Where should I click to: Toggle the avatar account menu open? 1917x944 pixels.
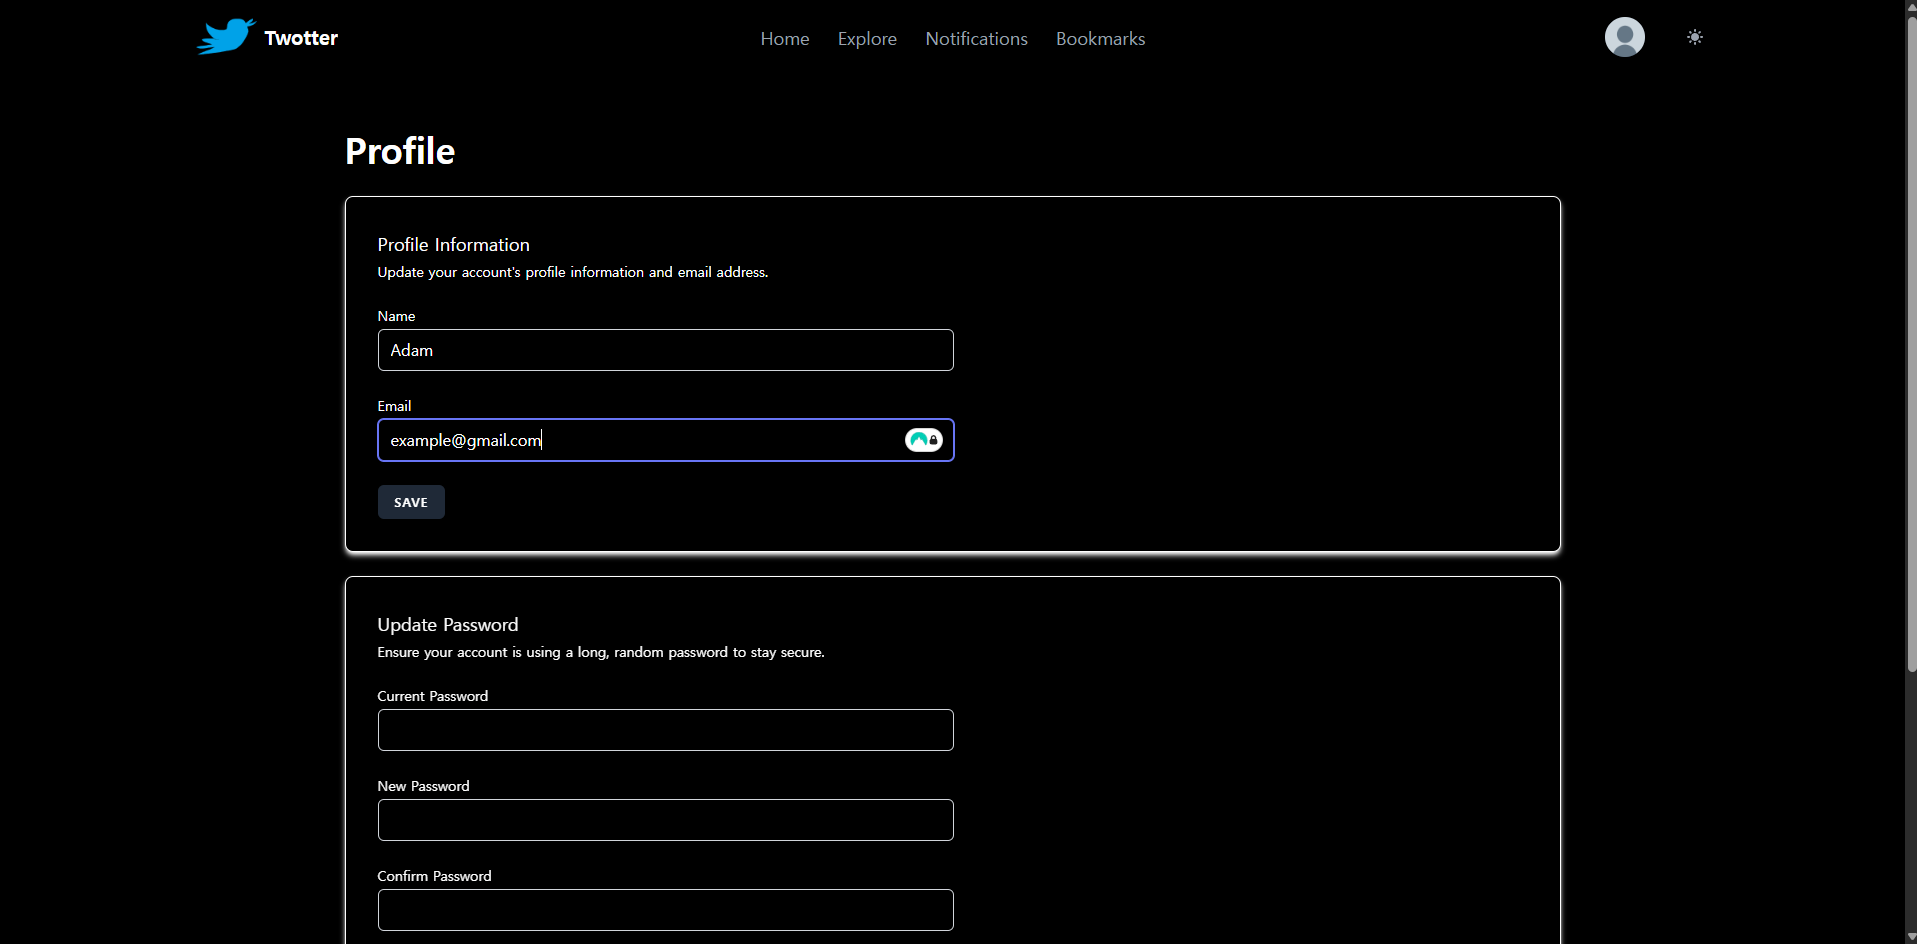click(1624, 37)
